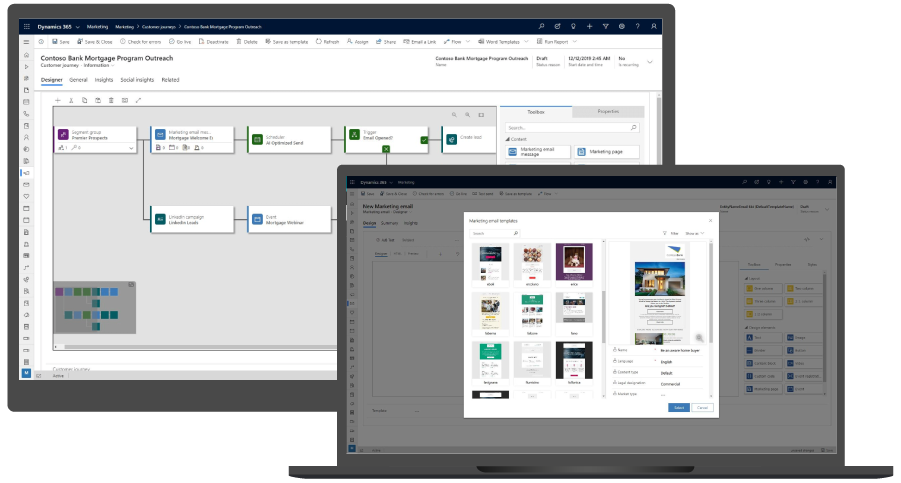Expand the header chevron in the email window
901x483 pixels.
tap(827, 210)
